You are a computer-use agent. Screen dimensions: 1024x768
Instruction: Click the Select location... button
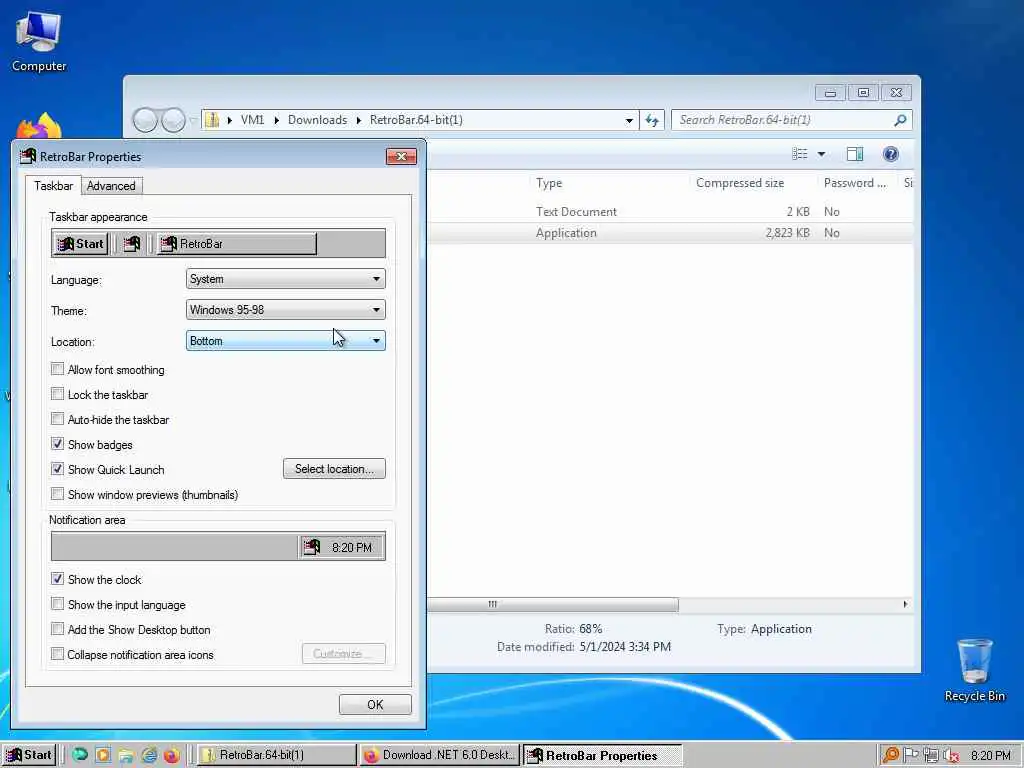(334, 469)
